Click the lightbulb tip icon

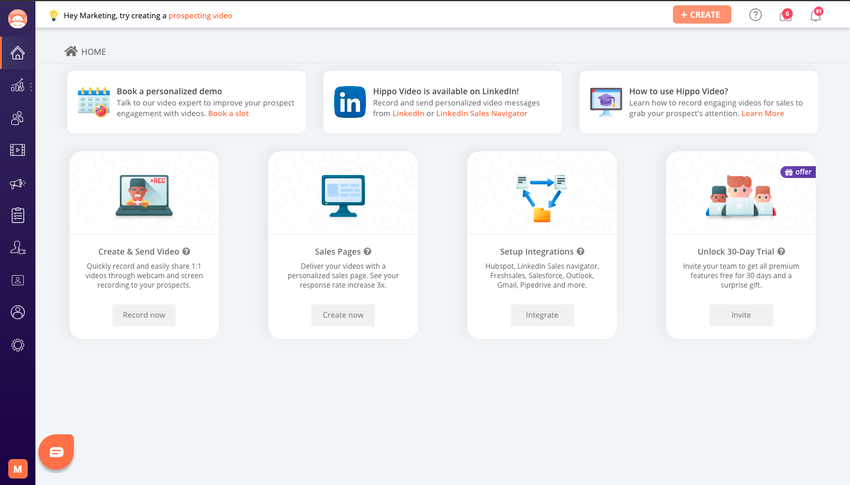53,15
